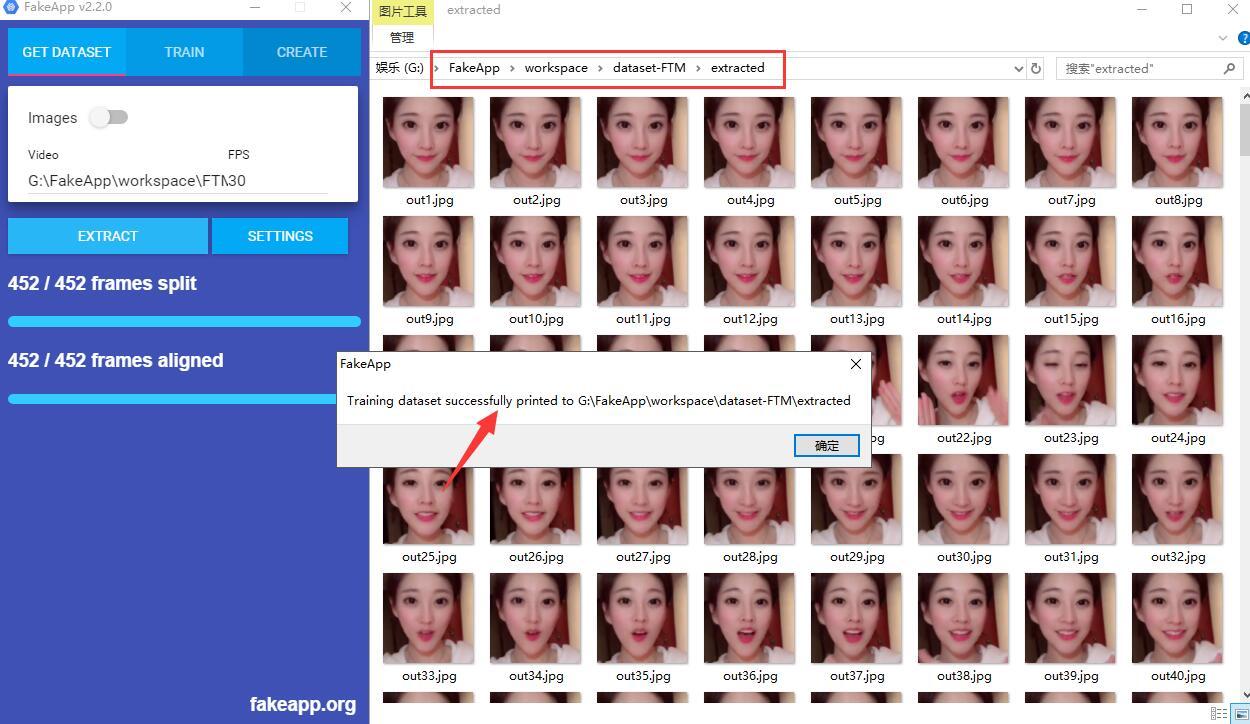Open the CREATE tab
1250x724 pixels.
[301, 52]
